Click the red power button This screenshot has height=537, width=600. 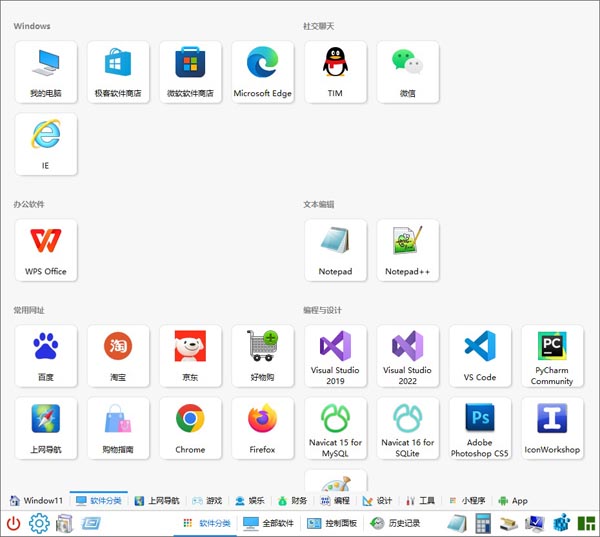coord(14,523)
